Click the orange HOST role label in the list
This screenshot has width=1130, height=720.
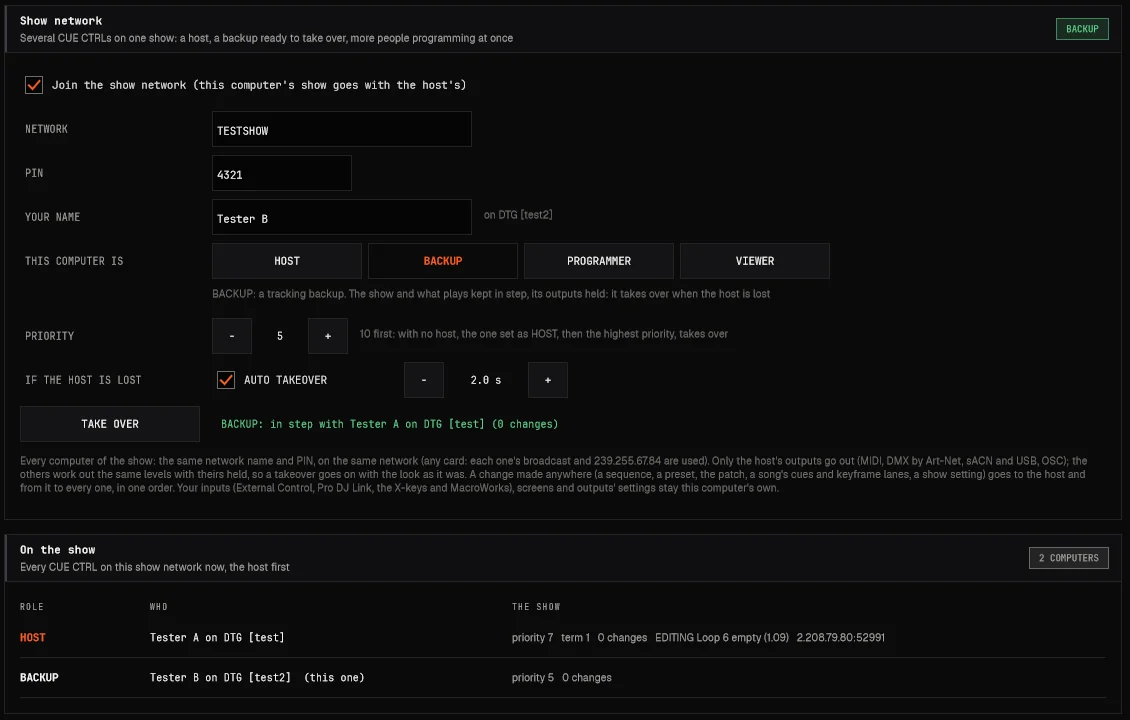pos(32,638)
